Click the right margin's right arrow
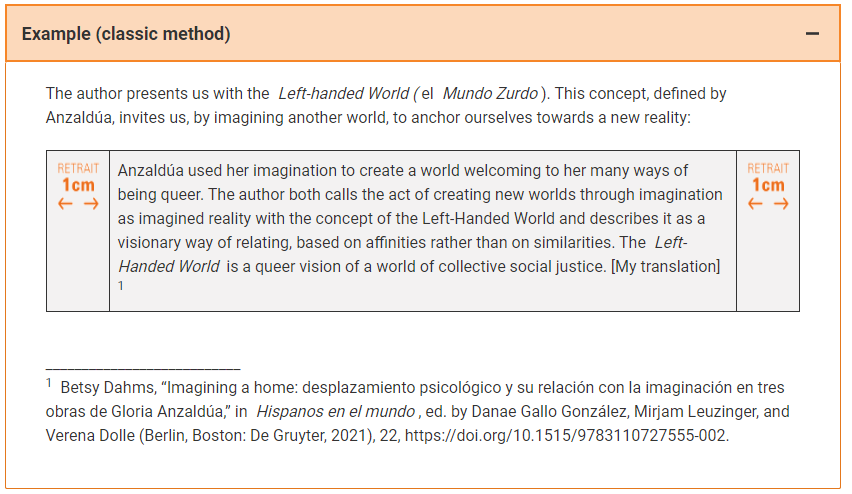 pos(781,204)
